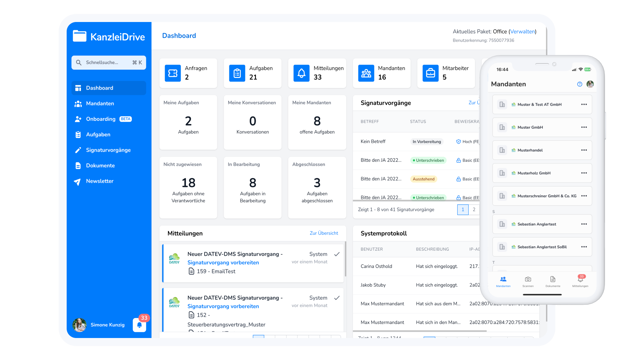Open the Meine Aufgaben card

tap(188, 122)
